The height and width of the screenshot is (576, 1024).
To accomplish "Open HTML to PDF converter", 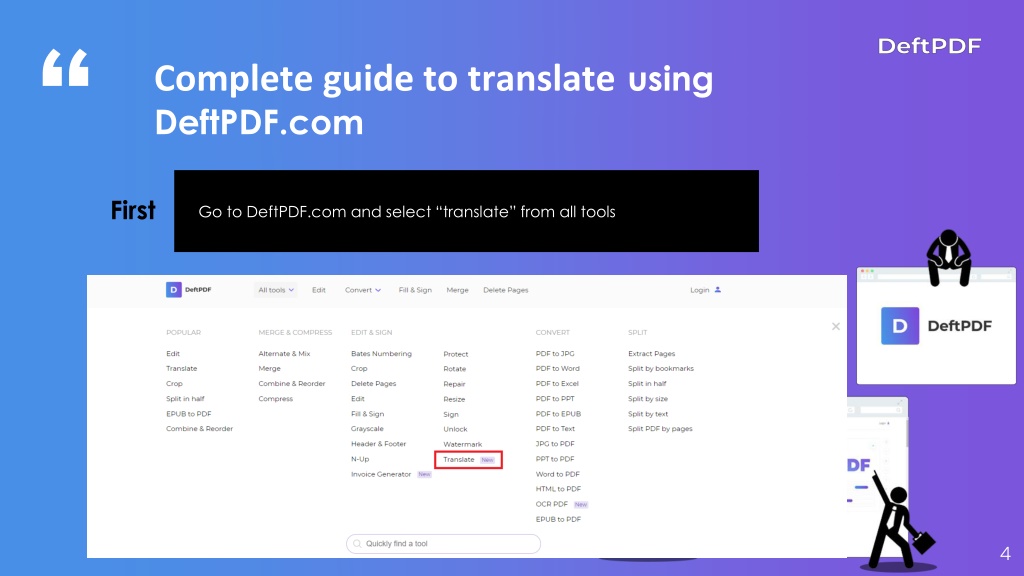I will pyautogui.click(x=558, y=488).
